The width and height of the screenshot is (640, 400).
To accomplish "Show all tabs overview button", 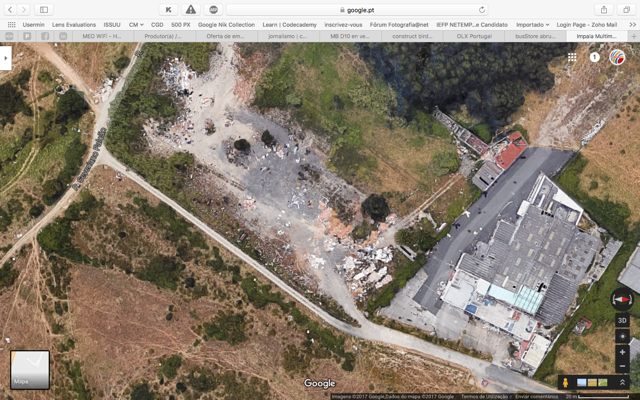I will [x=626, y=9].
